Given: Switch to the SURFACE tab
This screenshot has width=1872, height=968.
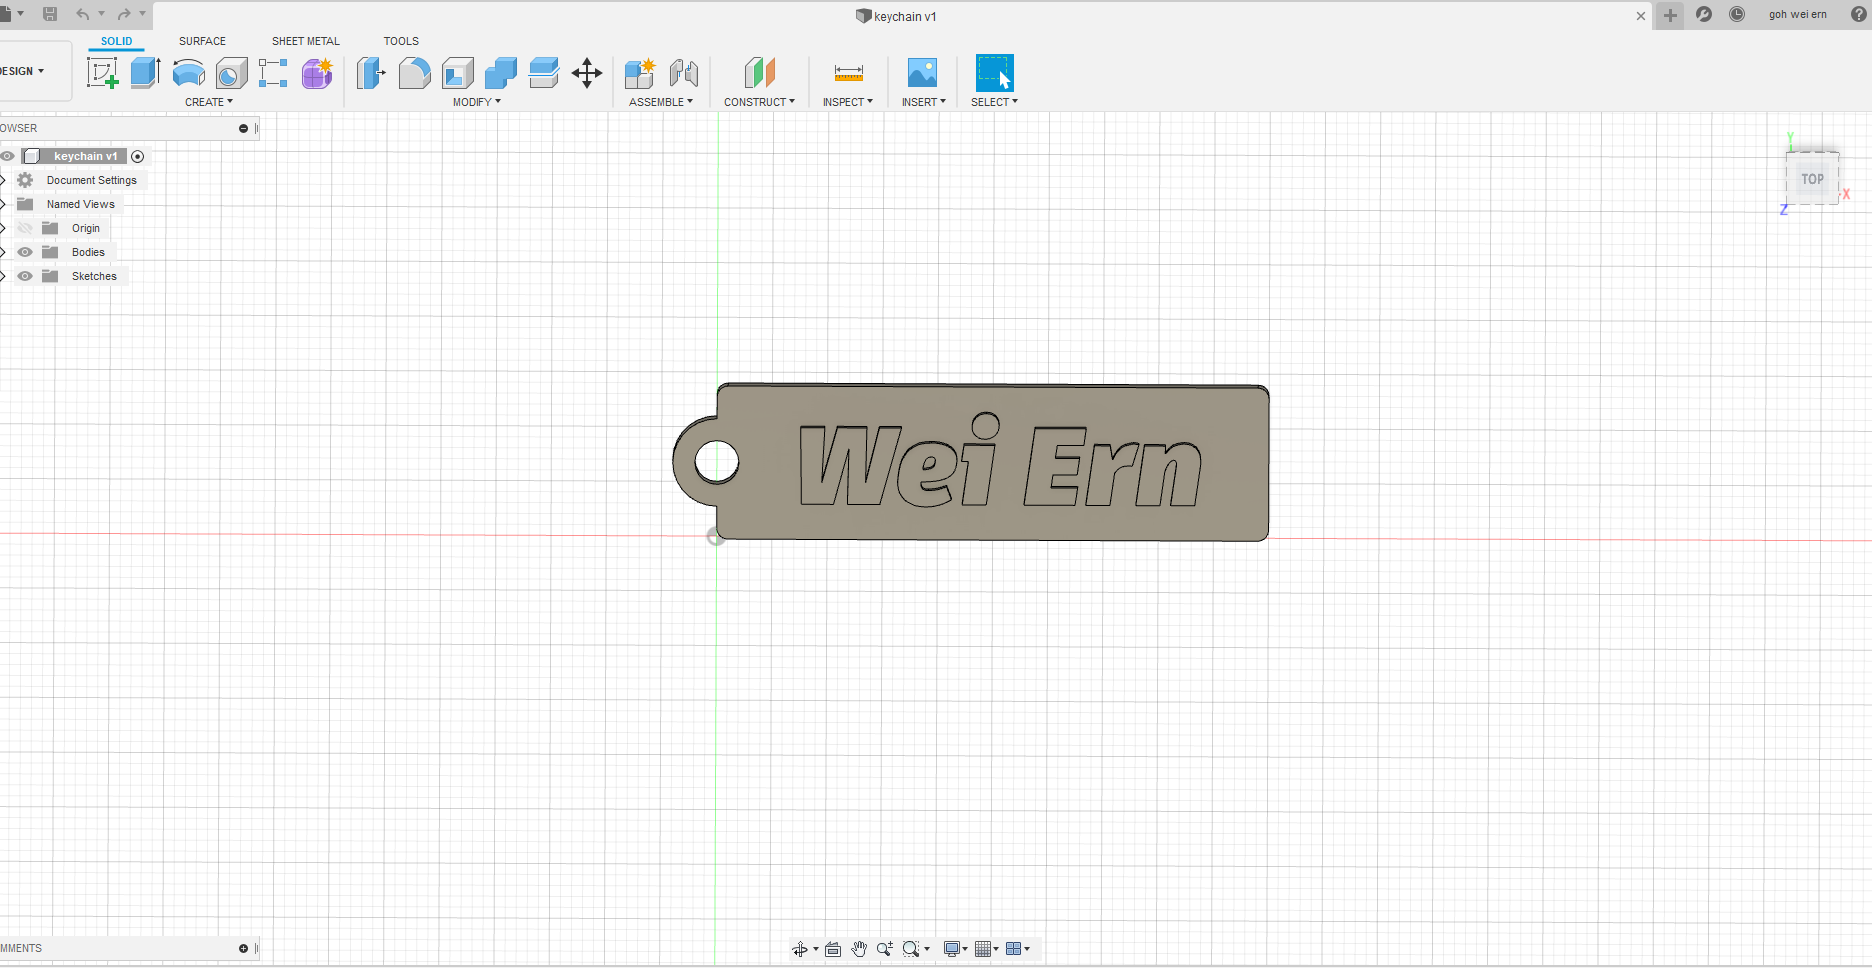Looking at the screenshot, I should point(202,41).
